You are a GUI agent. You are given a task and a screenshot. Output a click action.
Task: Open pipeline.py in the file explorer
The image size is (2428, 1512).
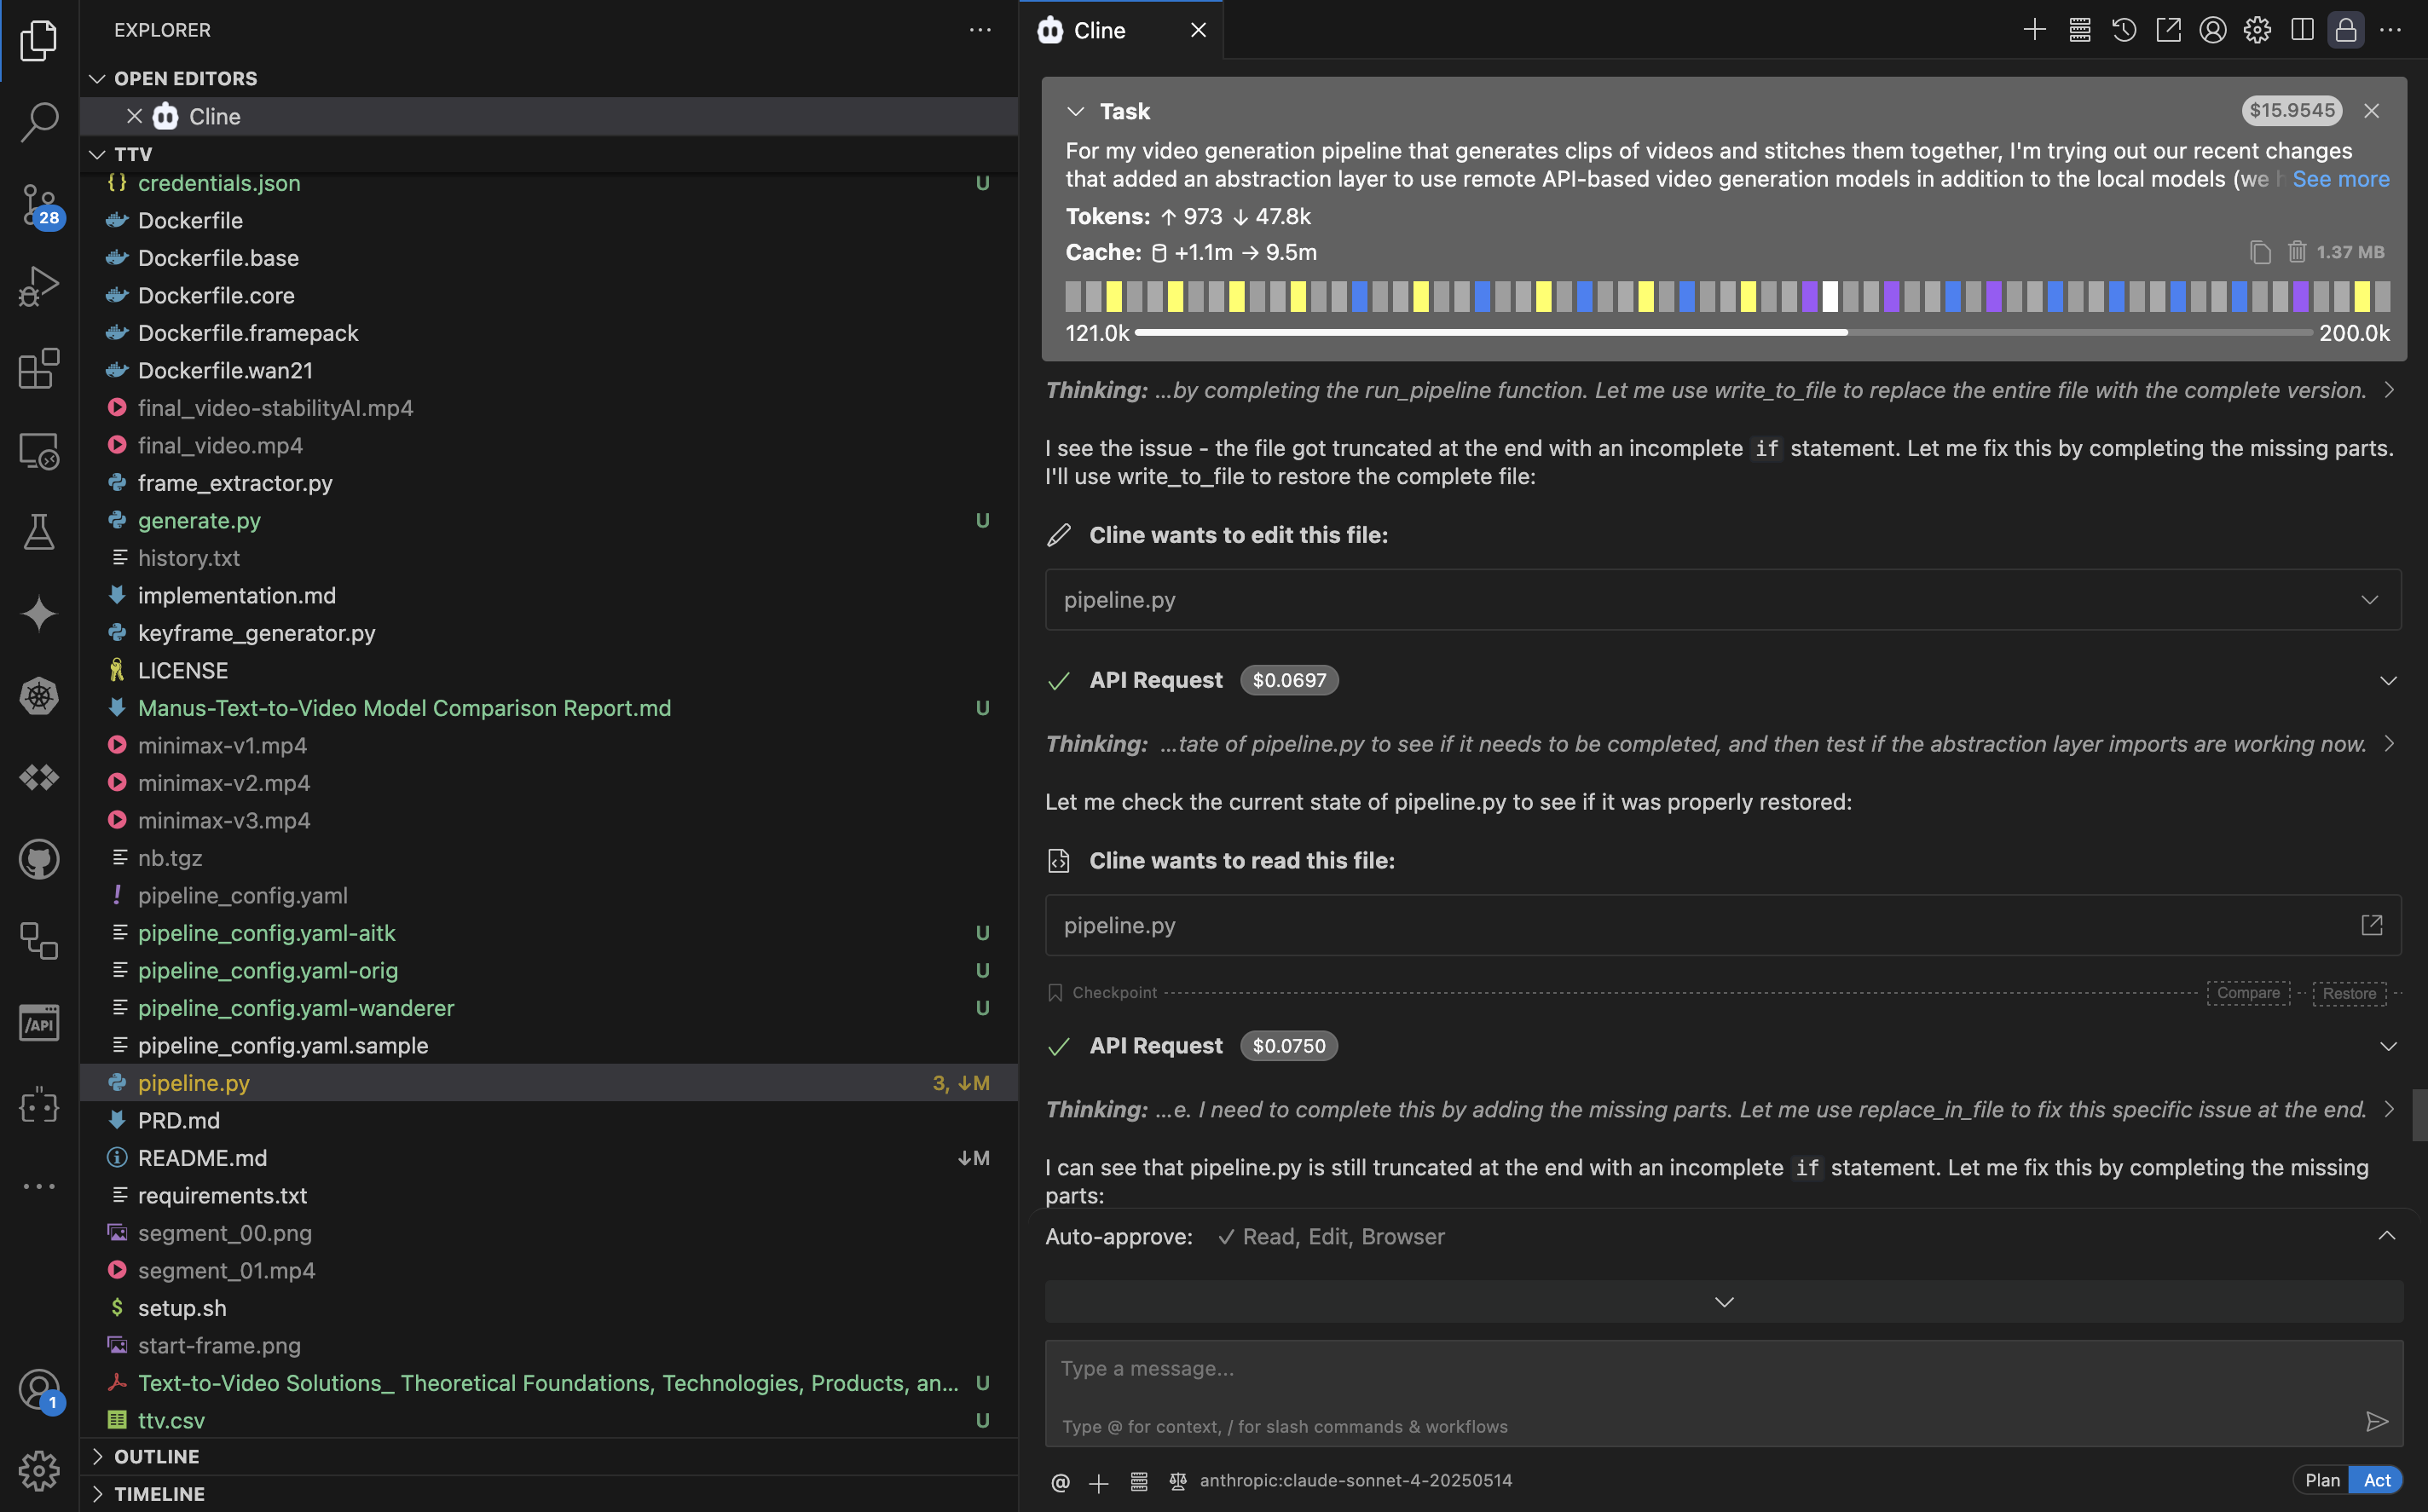tap(194, 1083)
